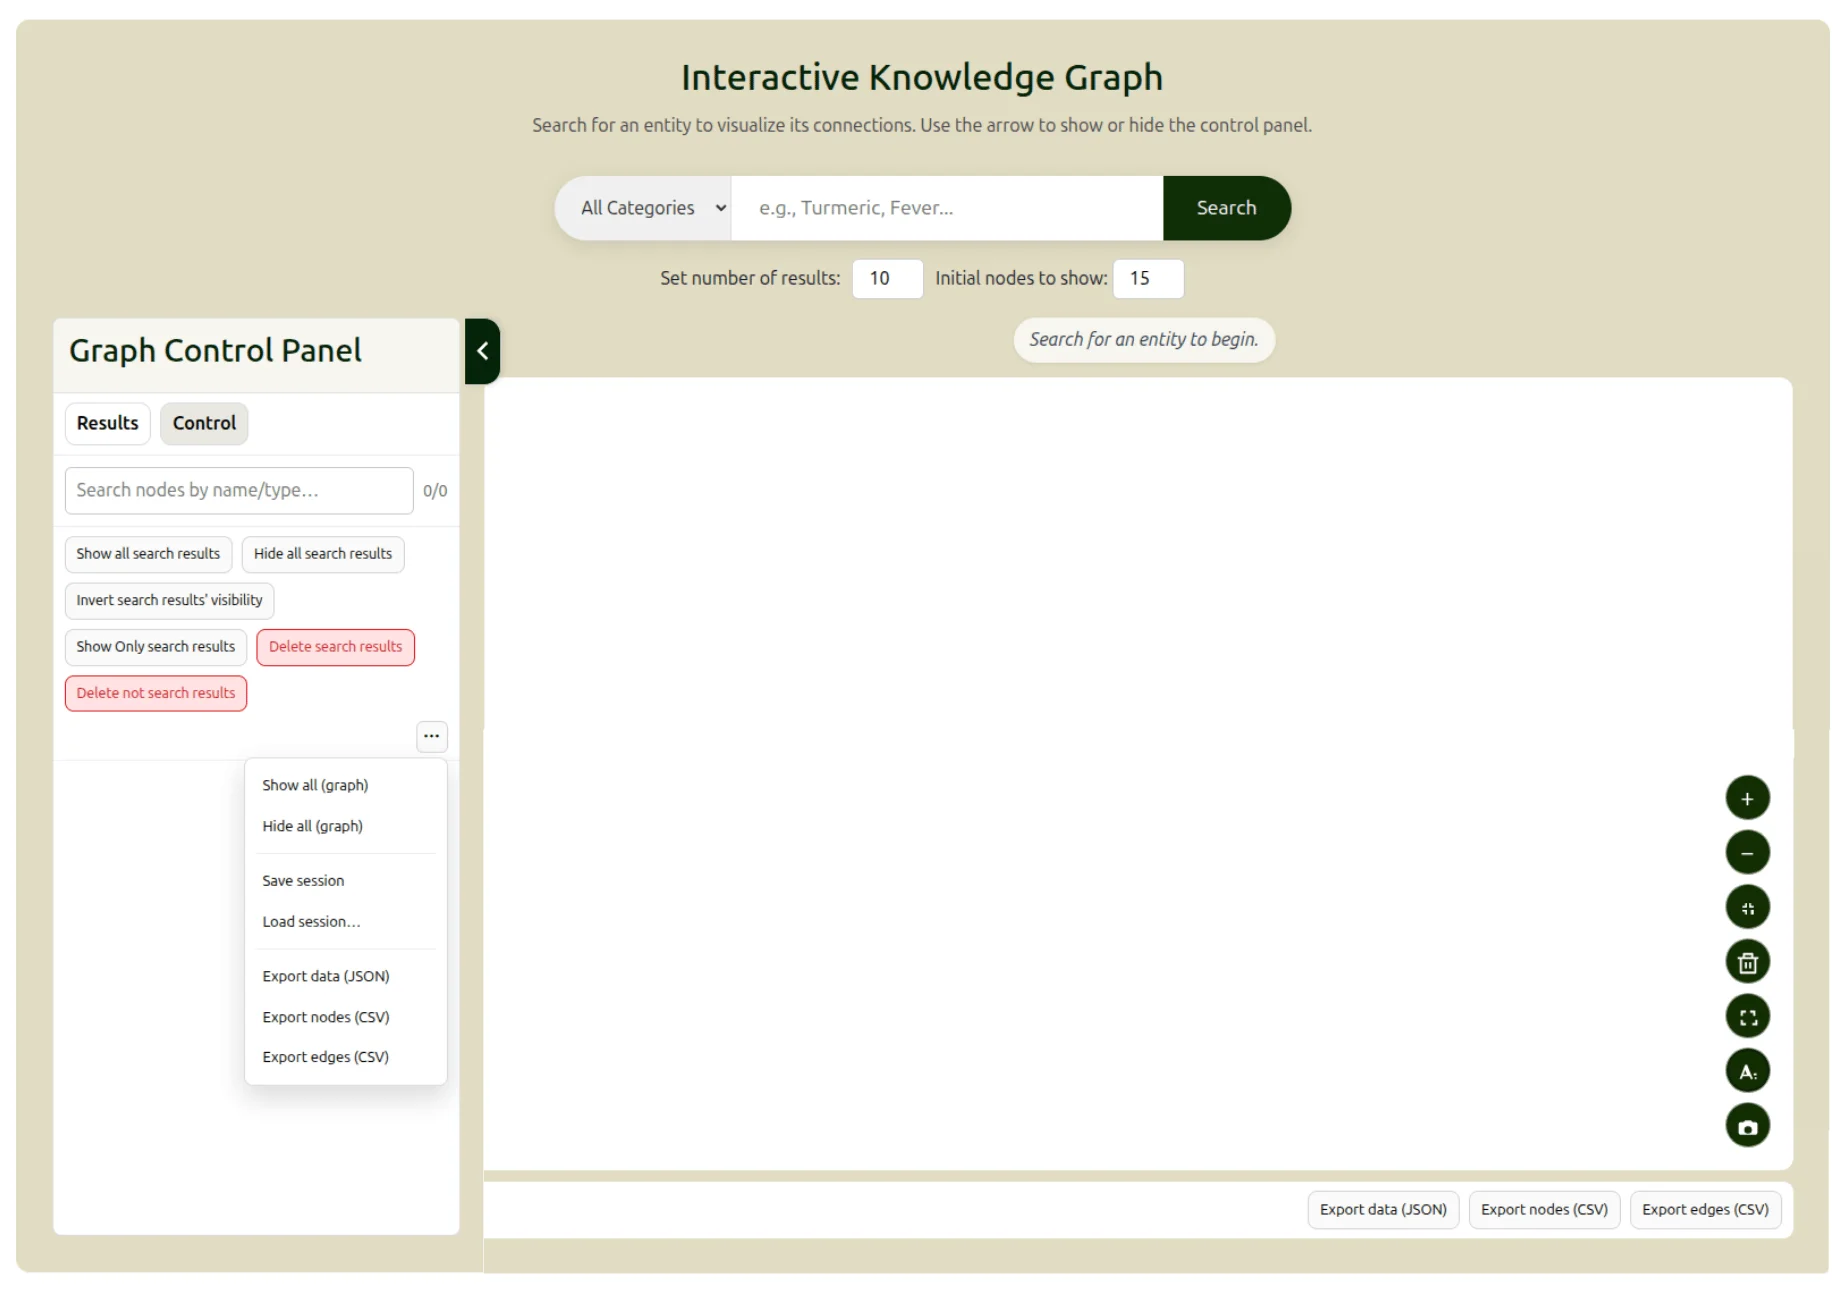This screenshot has height=1292, width=1845.
Task: Pick Hide all (graph) in menu
Action: pos(312,826)
